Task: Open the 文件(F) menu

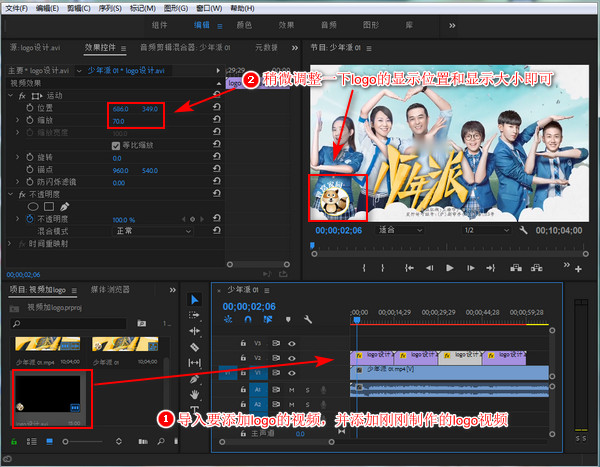Action: (16, 8)
